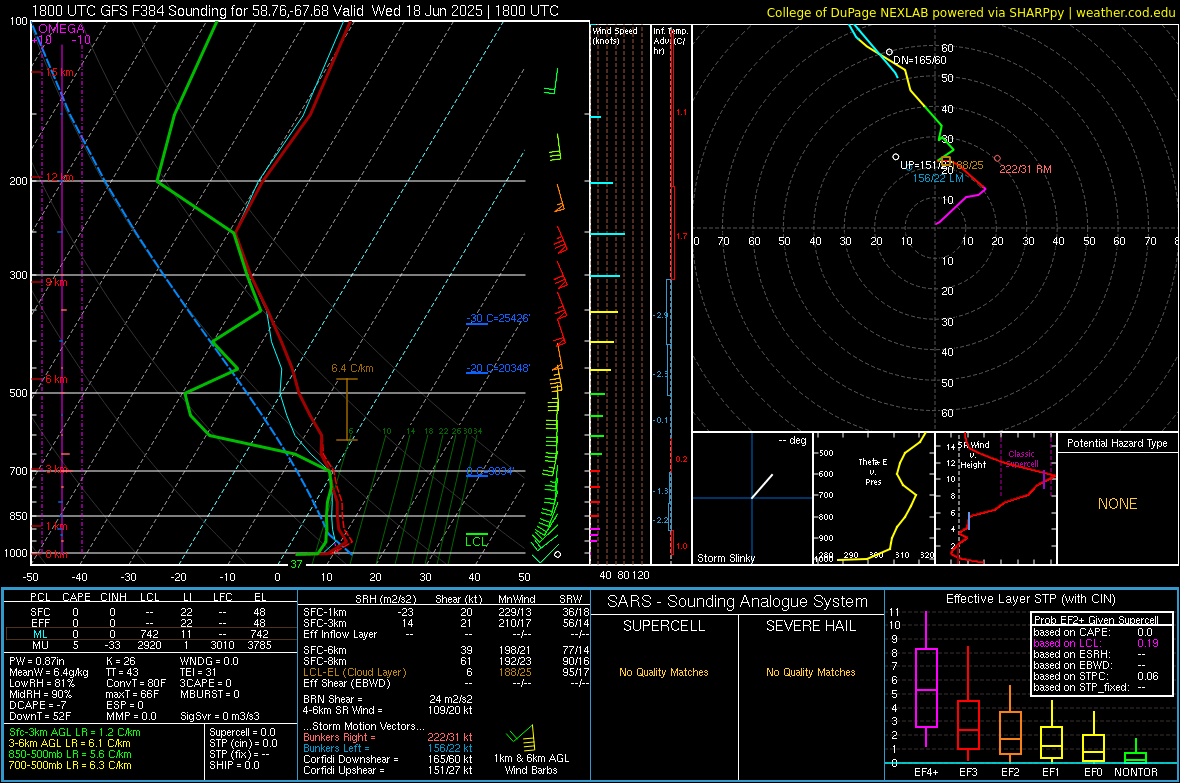Screen dimensions: 1180x783
Task: Click the -20 C=20348' height label
Action: [498, 368]
